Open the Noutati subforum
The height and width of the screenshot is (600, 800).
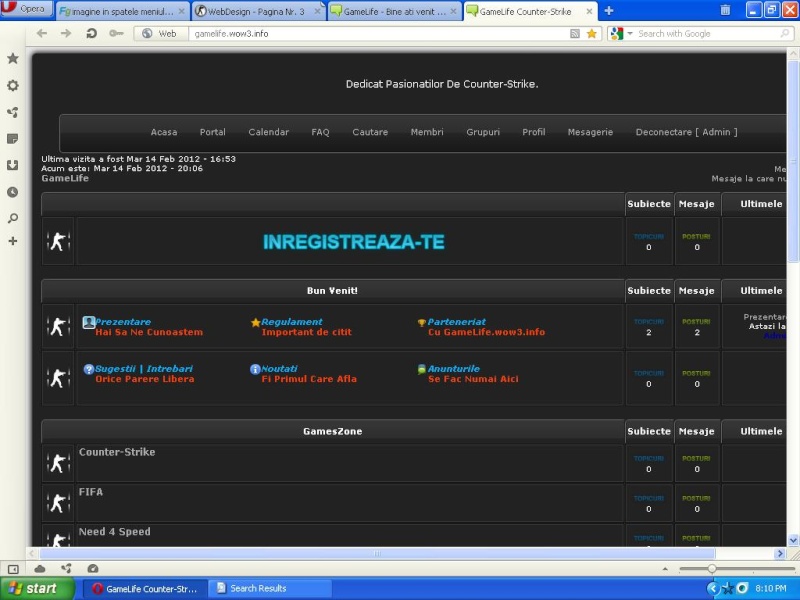(279, 369)
